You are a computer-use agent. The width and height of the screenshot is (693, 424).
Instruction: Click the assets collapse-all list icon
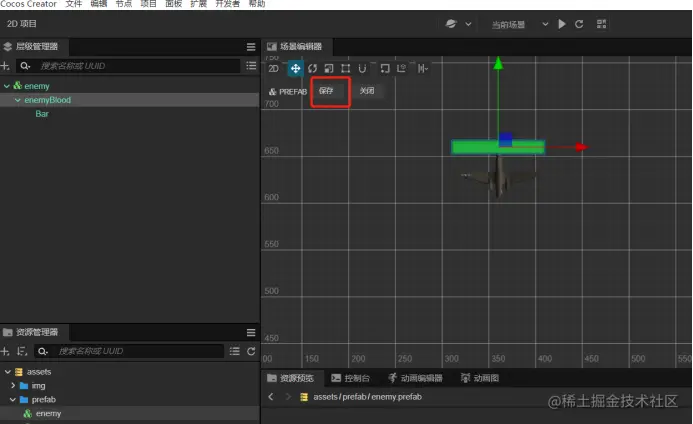235,351
